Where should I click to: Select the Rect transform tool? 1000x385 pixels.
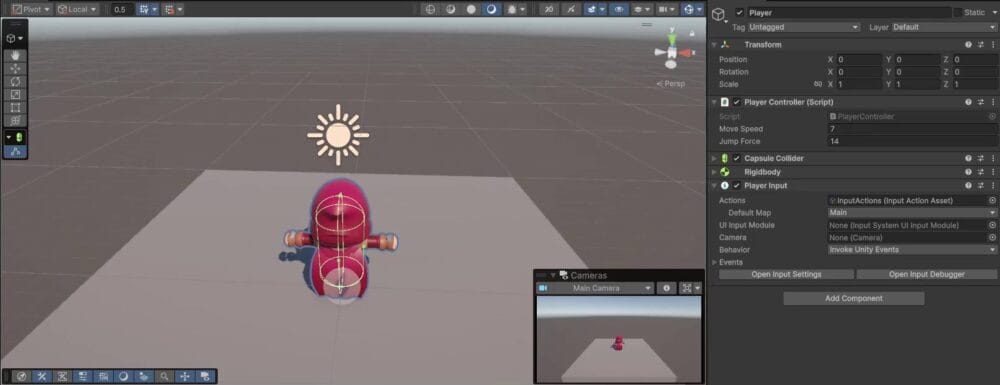[15, 108]
